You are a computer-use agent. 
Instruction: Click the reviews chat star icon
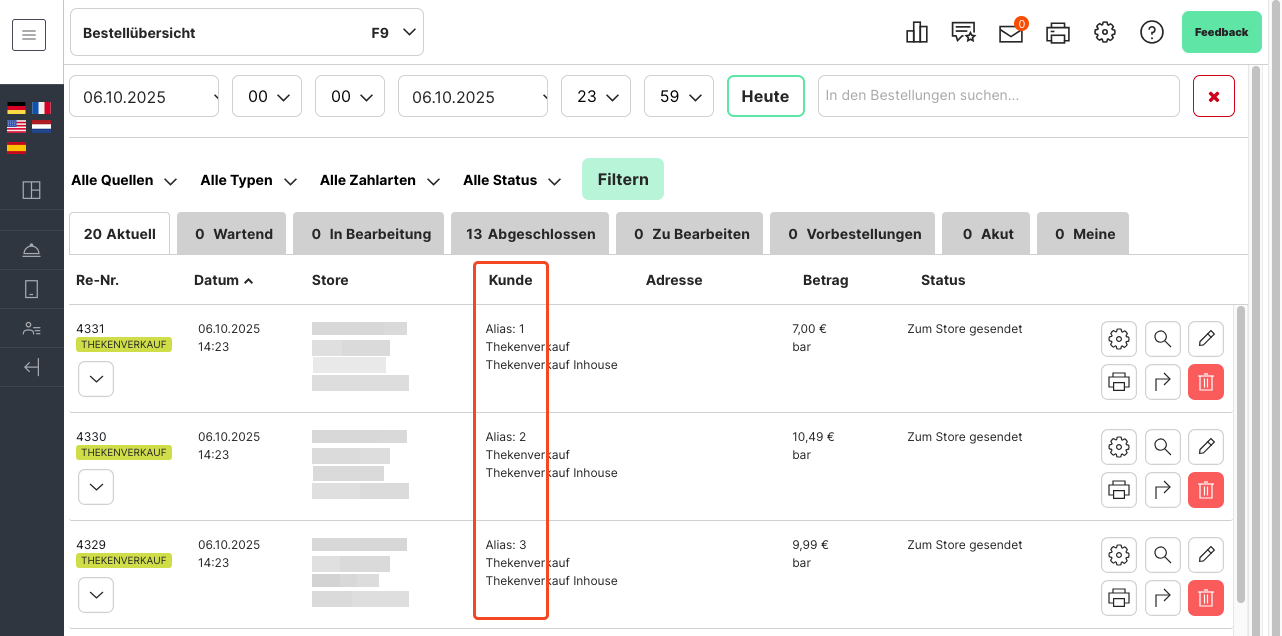963,33
